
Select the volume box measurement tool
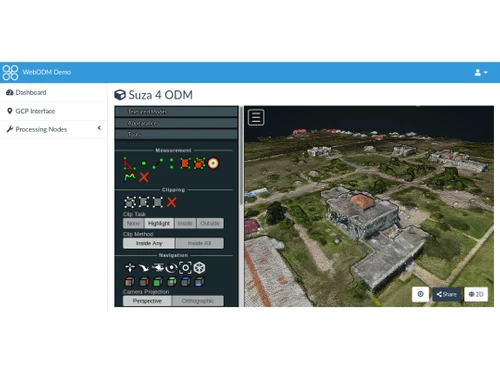coord(199,163)
